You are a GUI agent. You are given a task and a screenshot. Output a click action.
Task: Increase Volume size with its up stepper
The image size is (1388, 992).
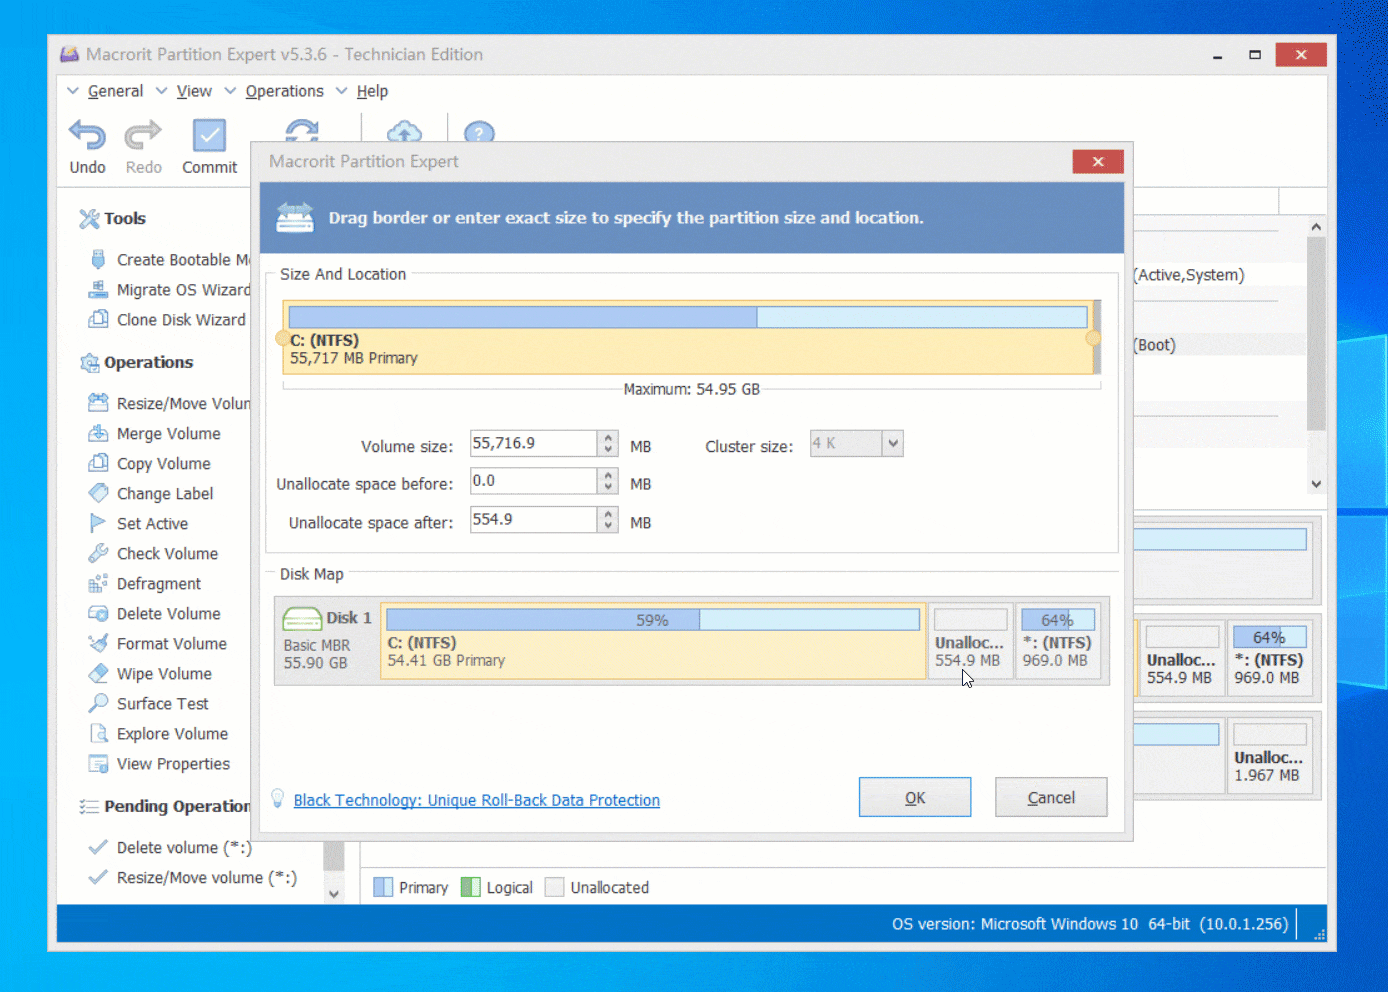pos(608,438)
